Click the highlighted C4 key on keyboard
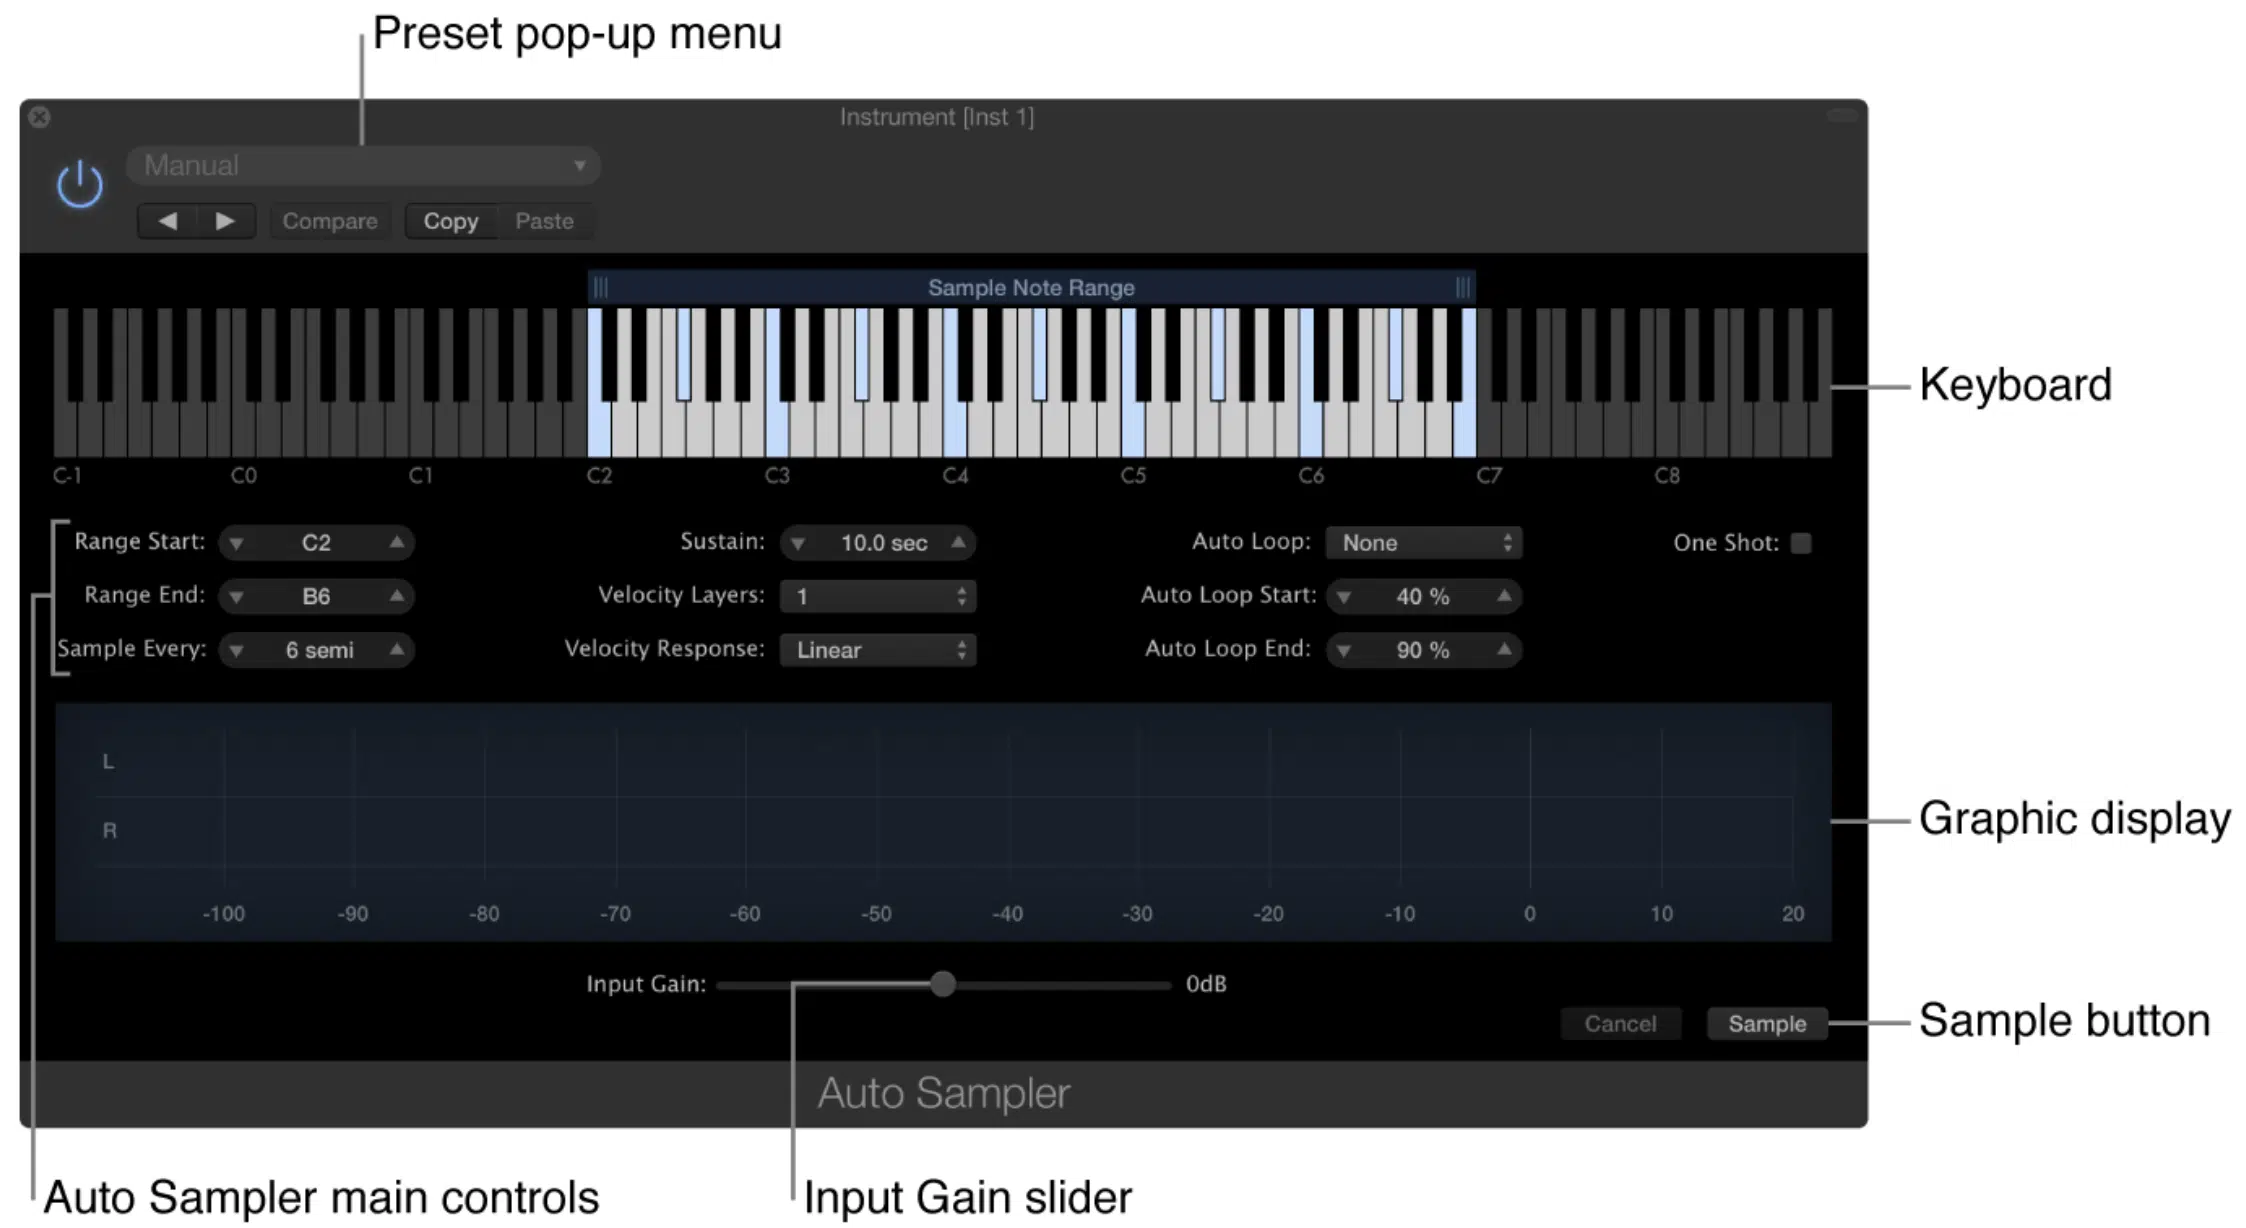 point(955,430)
